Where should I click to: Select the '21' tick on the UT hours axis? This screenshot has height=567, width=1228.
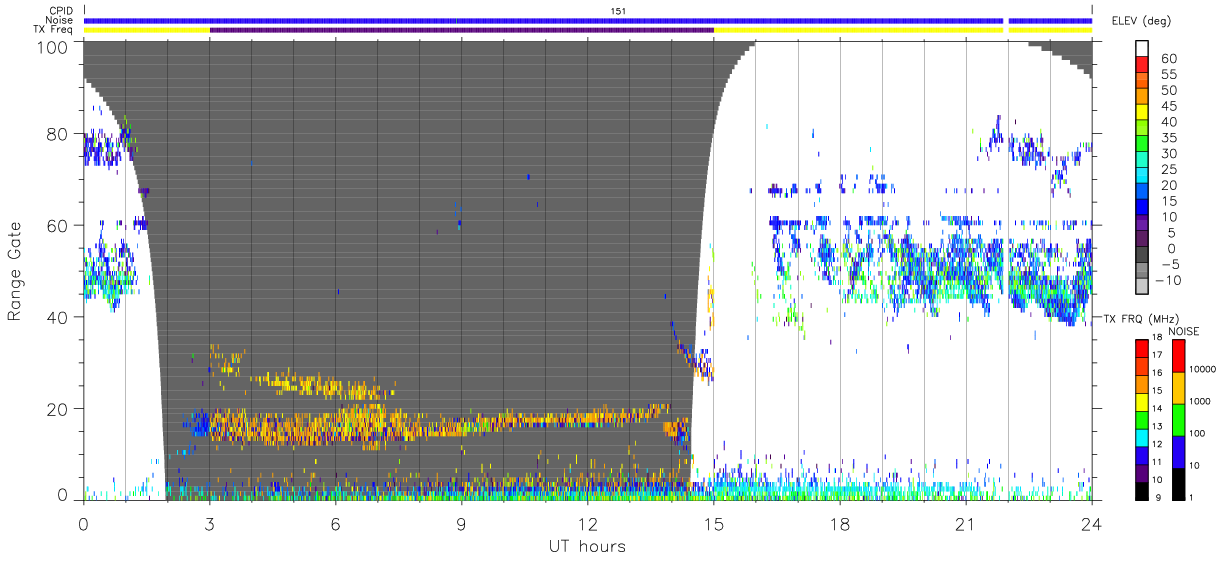[966, 523]
